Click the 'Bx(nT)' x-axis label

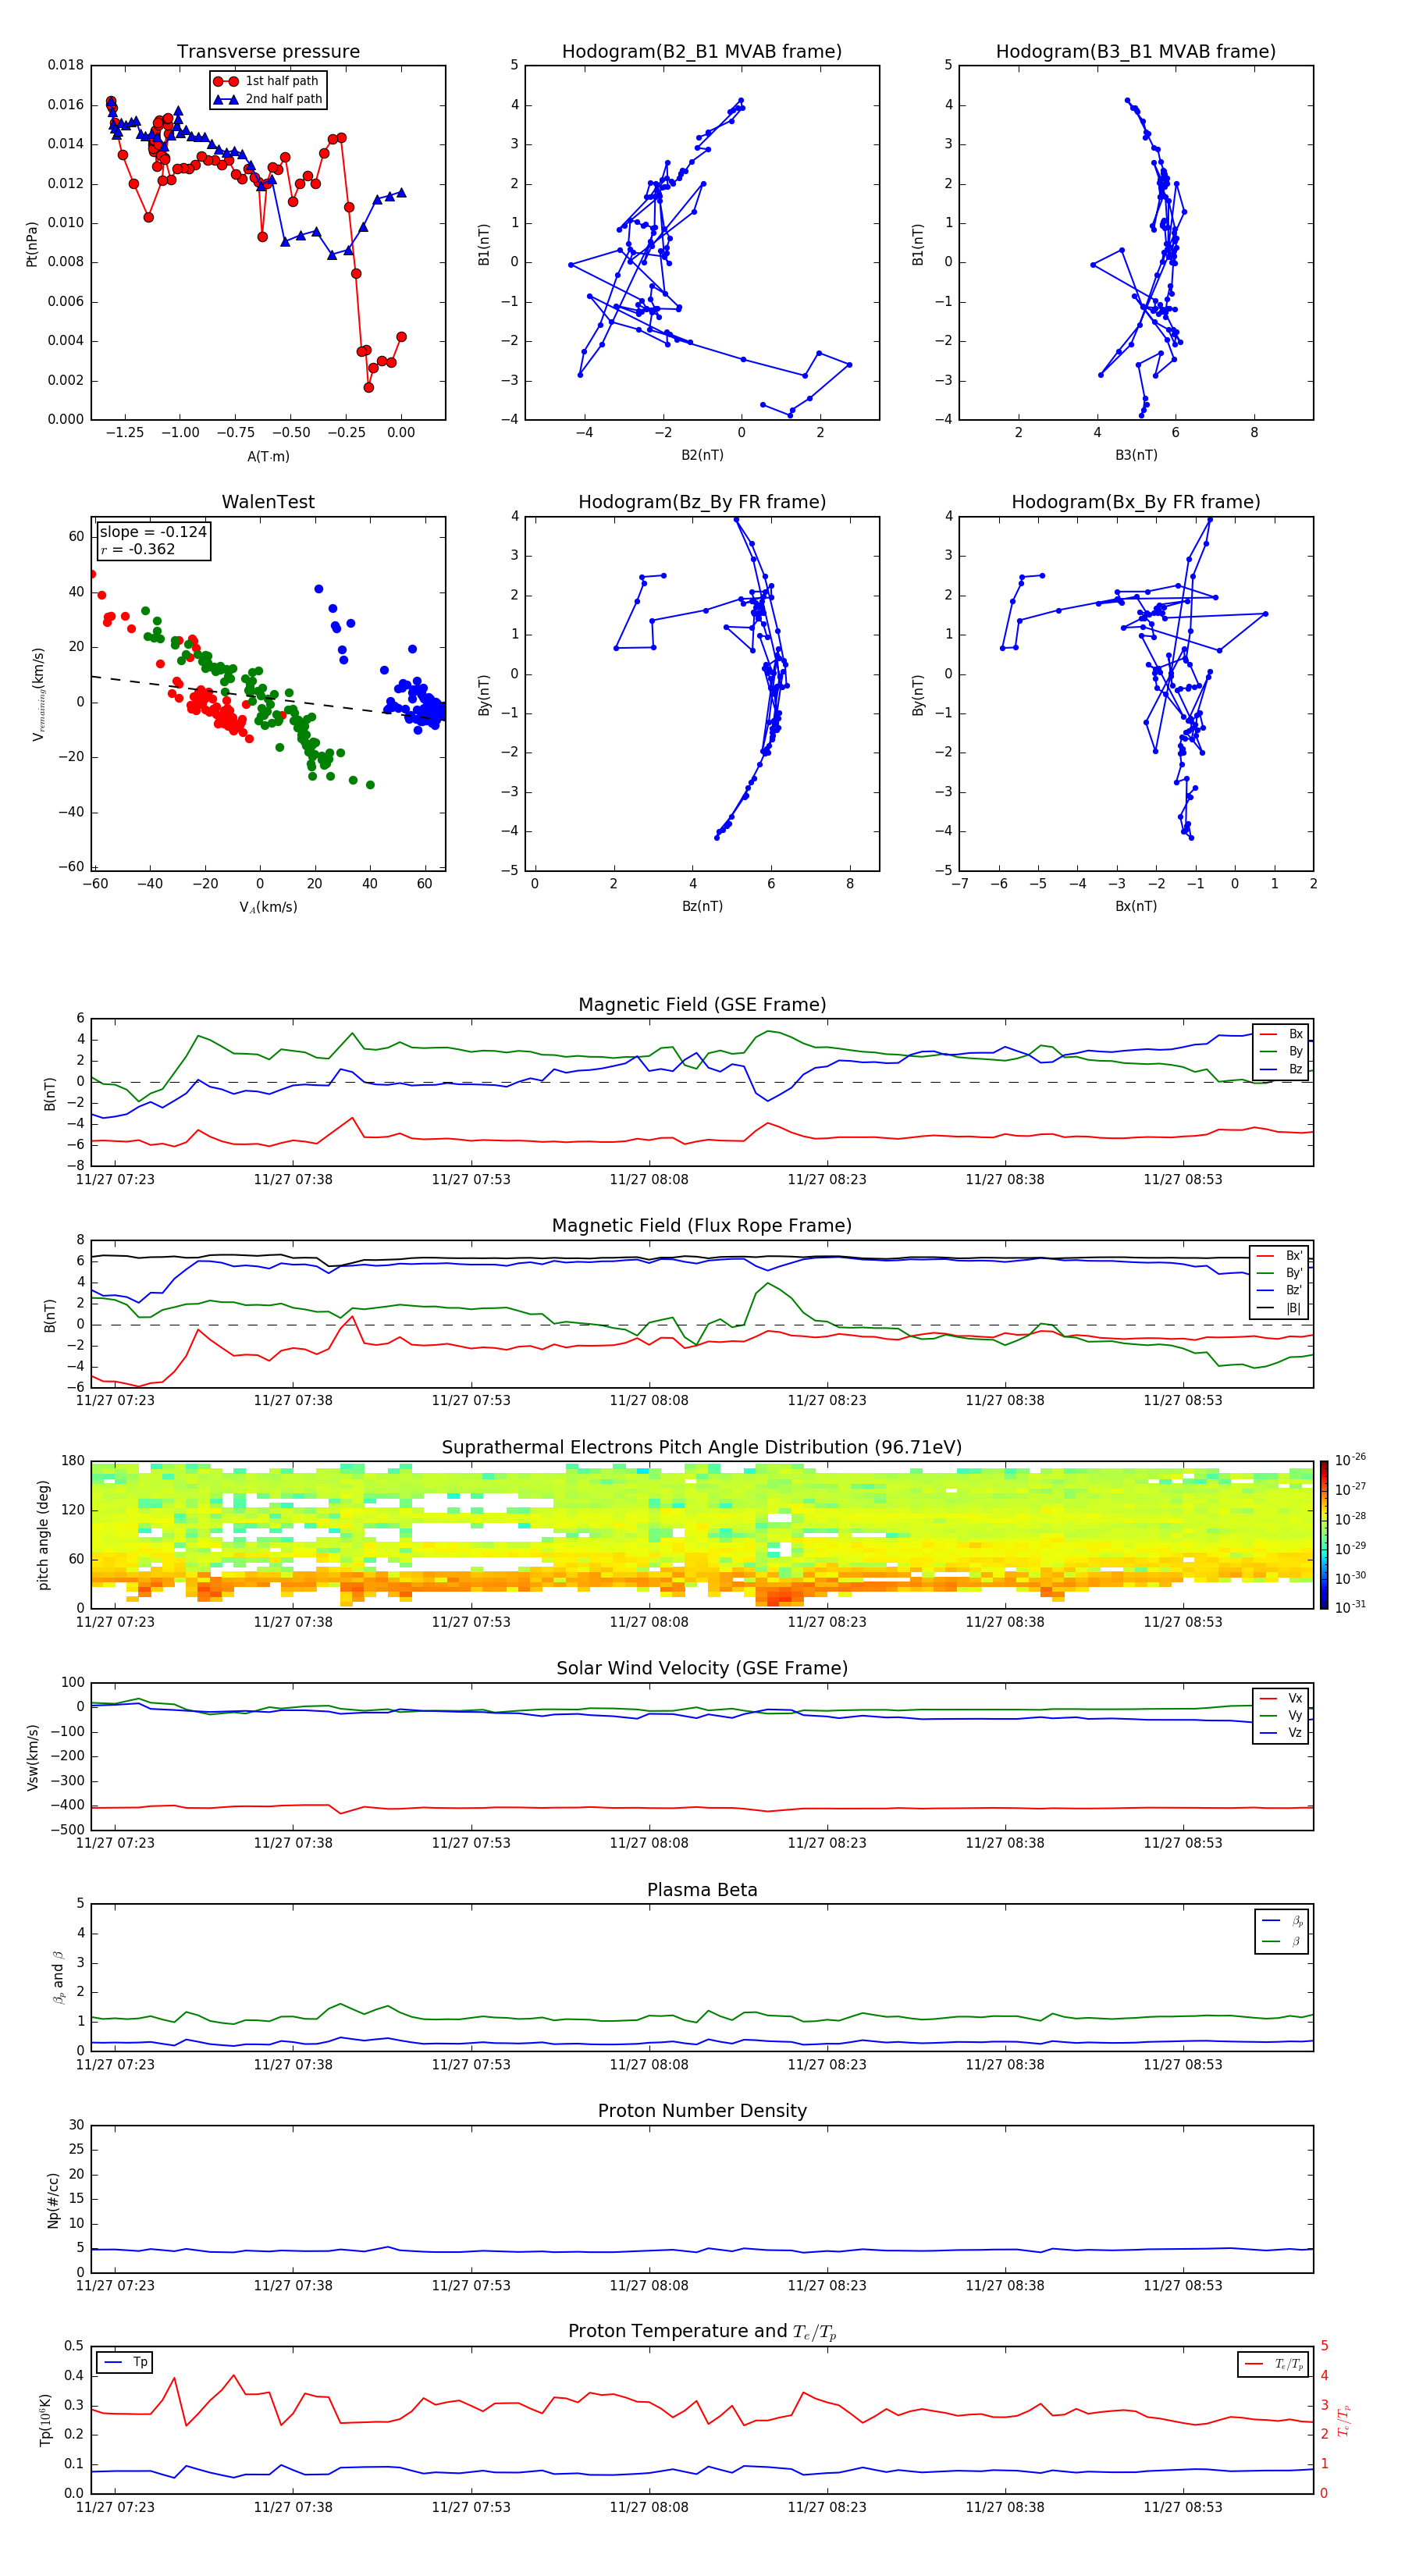pos(1136,906)
